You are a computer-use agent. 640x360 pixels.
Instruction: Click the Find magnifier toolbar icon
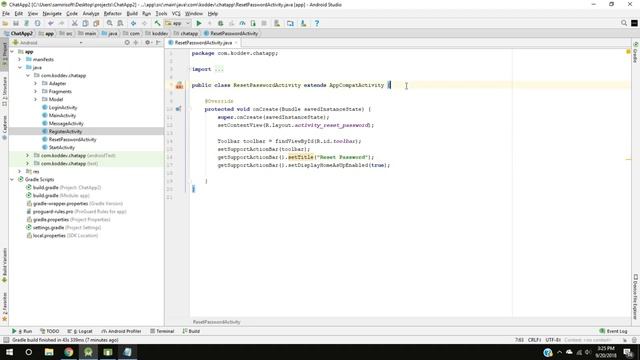pyautogui.click(x=109, y=23)
